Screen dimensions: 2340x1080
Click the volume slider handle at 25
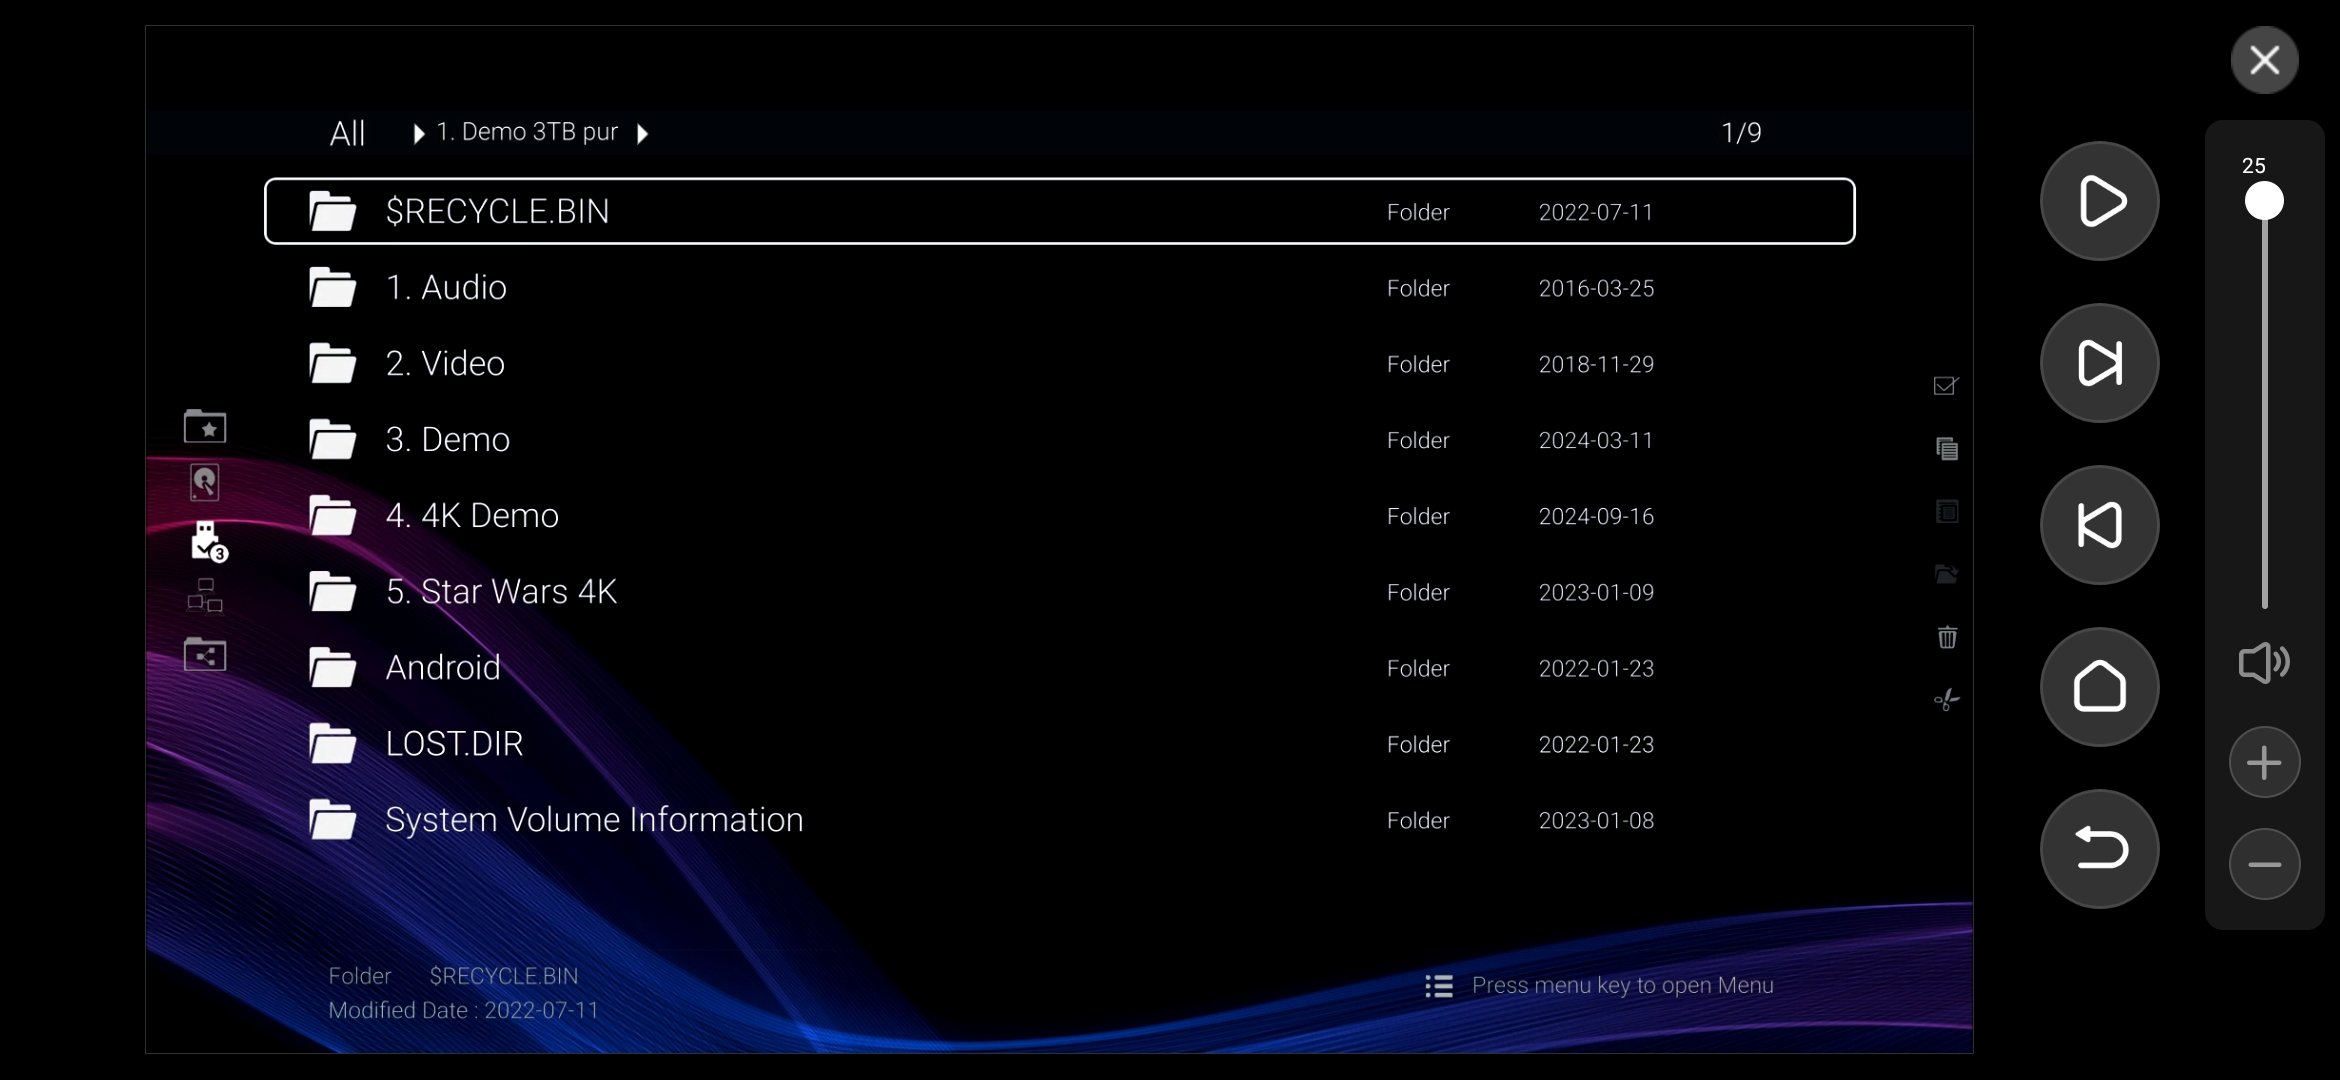pyautogui.click(x=2264, y=201)
